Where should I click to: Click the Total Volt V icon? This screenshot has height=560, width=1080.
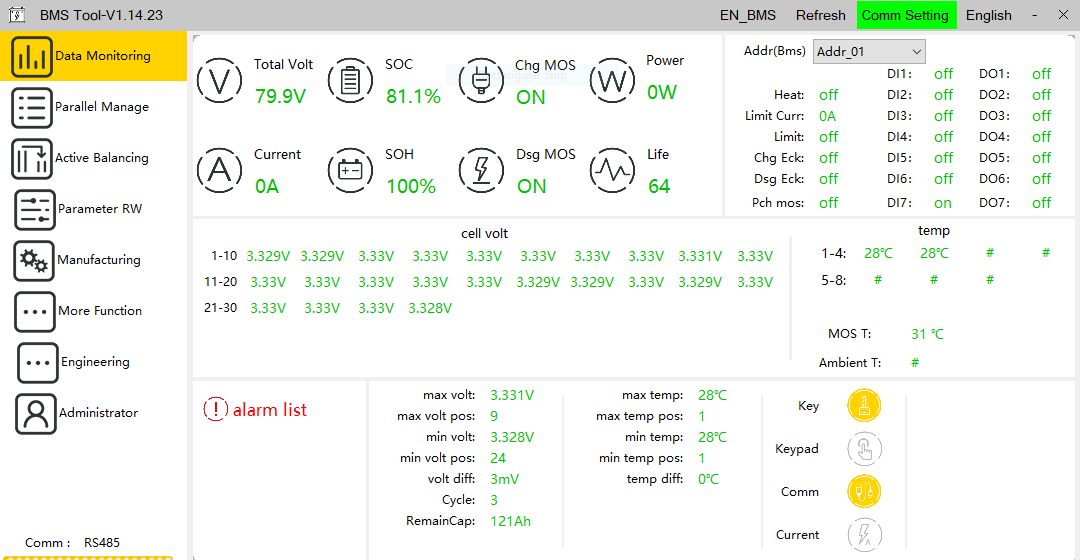[x=219, y=81]
